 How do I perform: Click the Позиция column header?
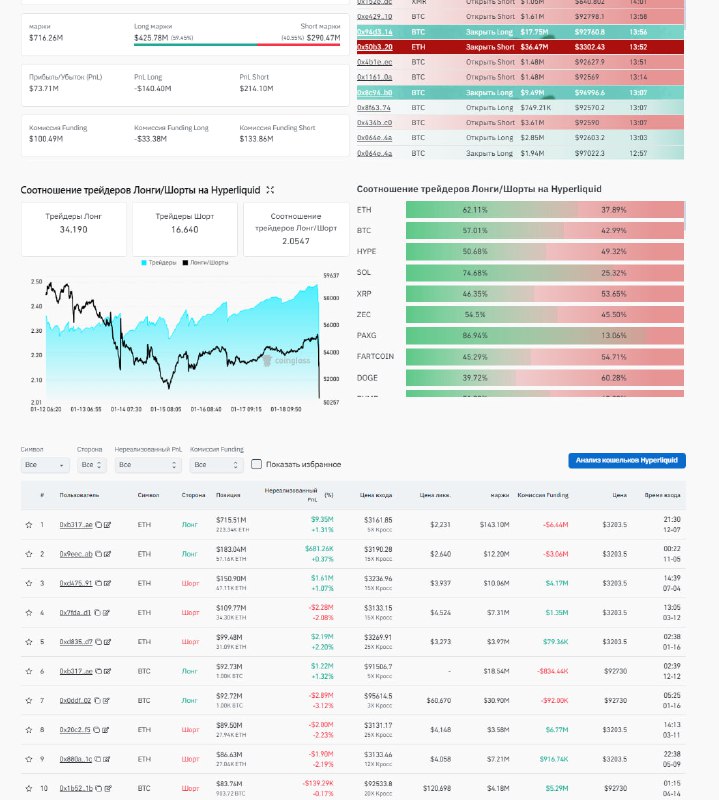[227, 495]
